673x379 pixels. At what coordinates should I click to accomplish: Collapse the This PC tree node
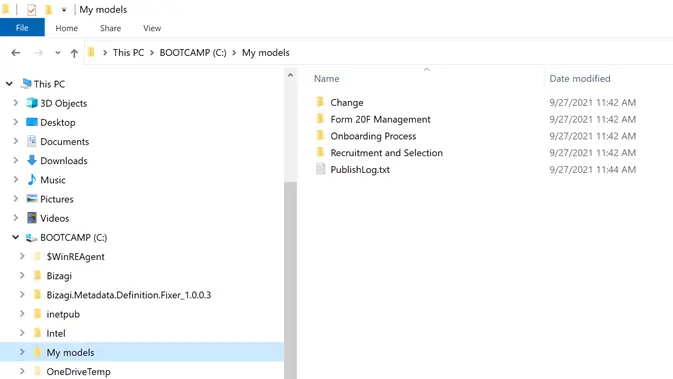[9, 84]
